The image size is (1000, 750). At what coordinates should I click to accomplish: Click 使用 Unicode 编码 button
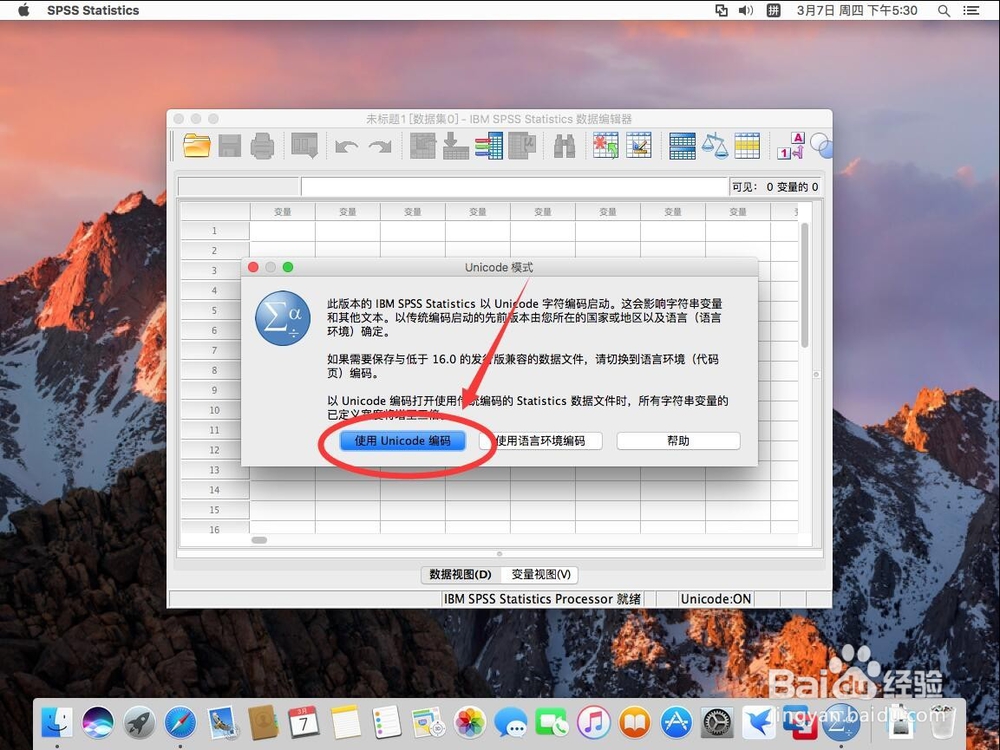402,441
